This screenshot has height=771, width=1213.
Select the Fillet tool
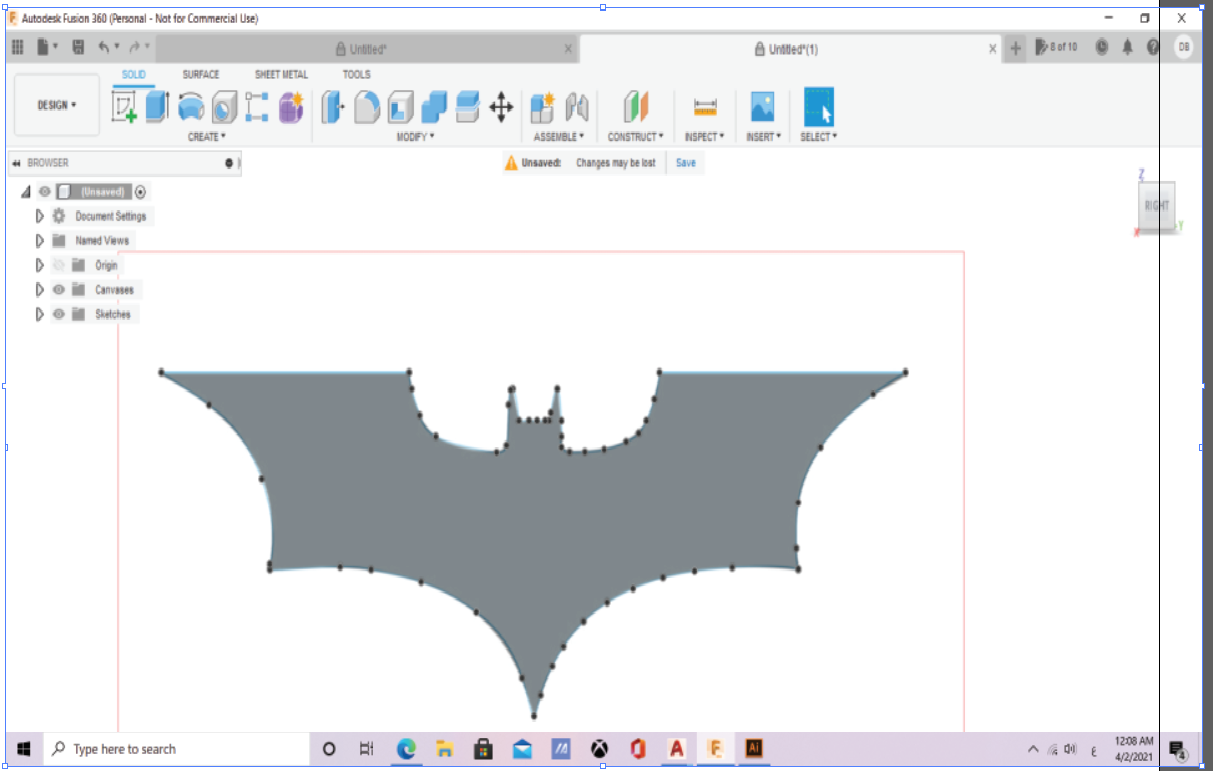367,107
